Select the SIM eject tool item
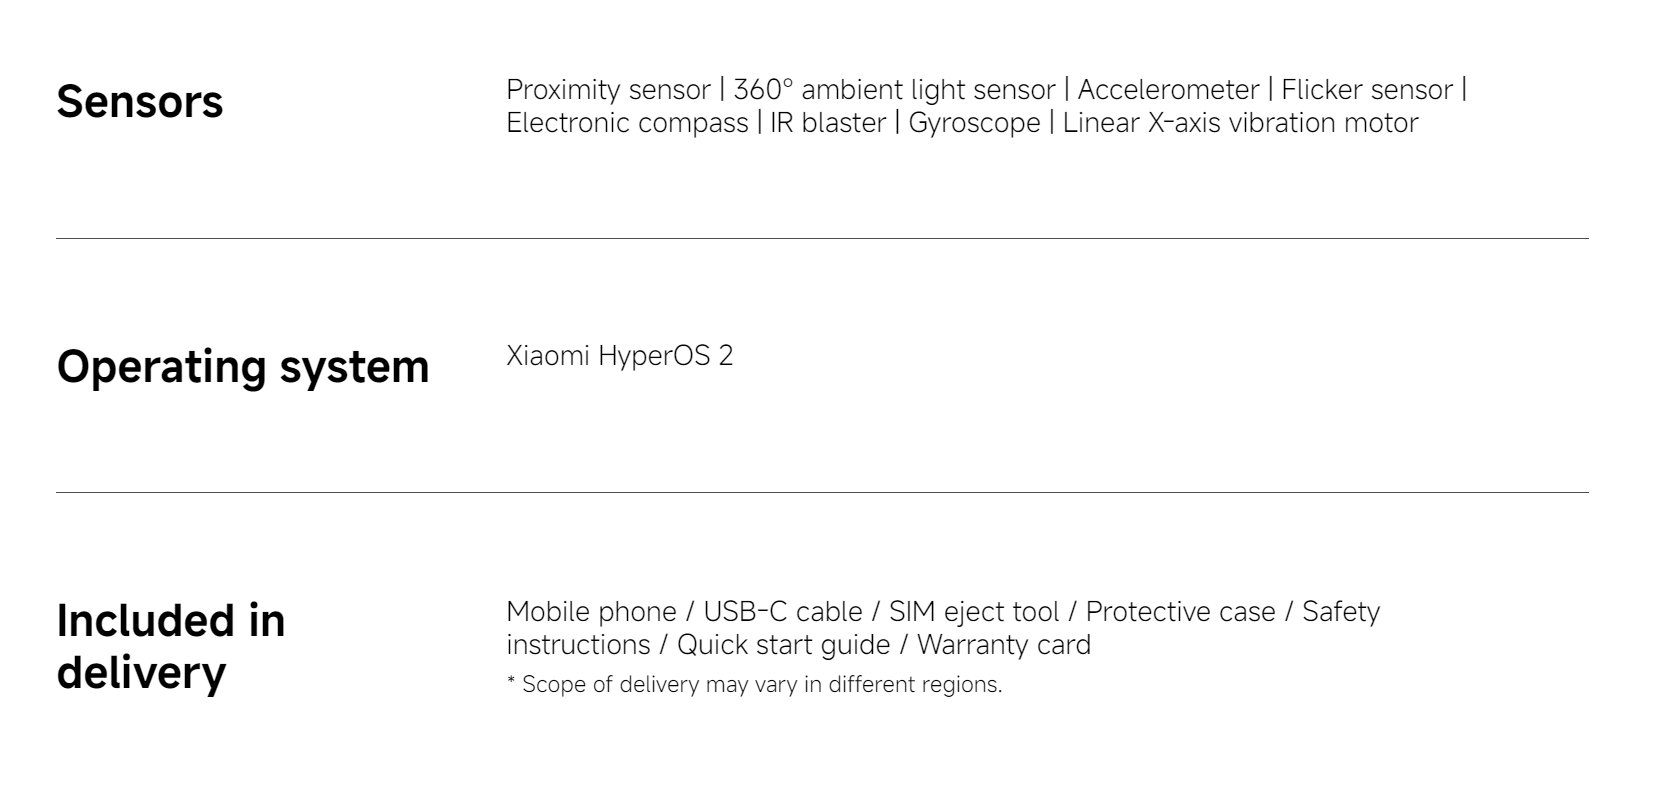Screen dimensions: 1666x805 click(x=974, y=612)
